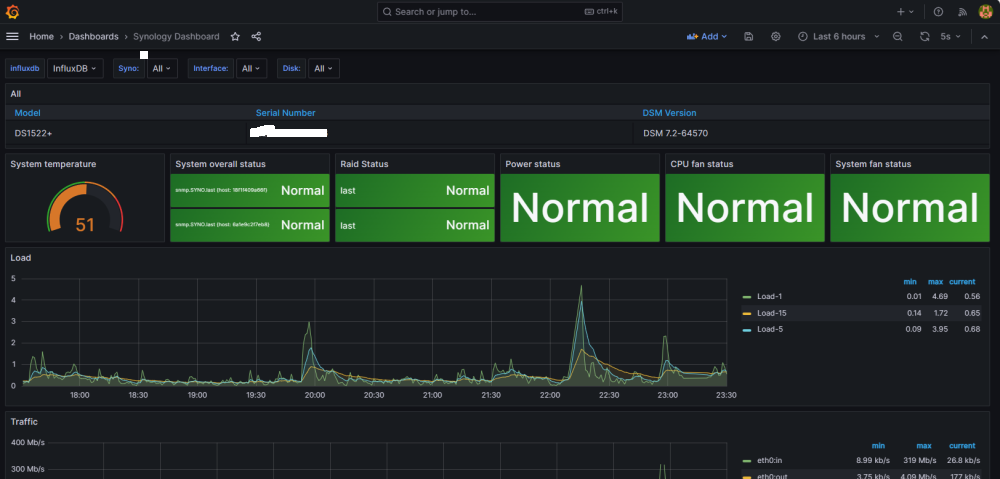Open the System overall status panel title
Image resolution: width=1000 pixels, height=479 pixels.
(220, 164)
